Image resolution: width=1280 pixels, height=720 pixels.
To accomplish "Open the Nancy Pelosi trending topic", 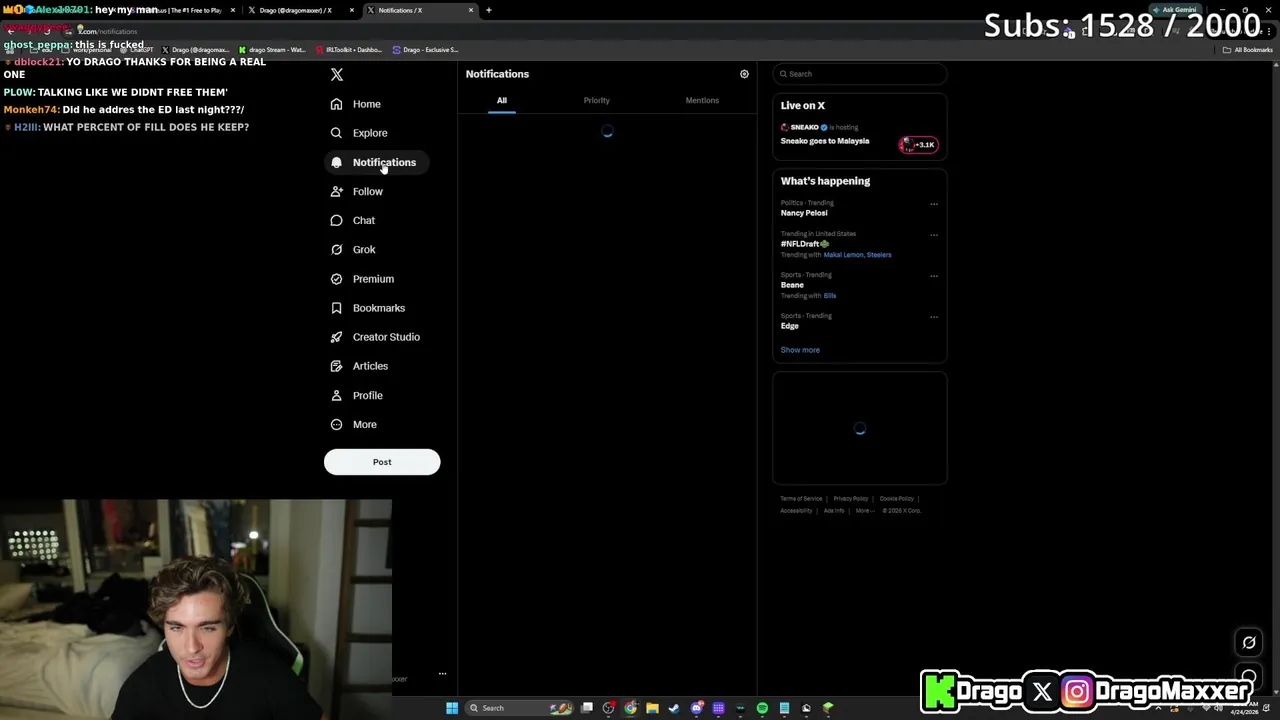I will point(804,213).
